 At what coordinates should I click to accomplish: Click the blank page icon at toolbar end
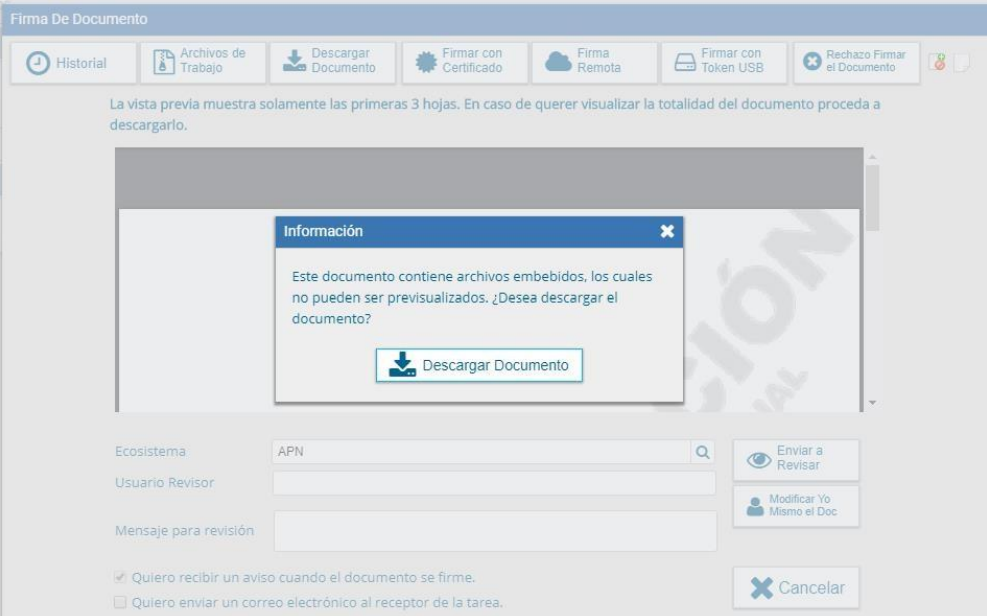(960, 63)
